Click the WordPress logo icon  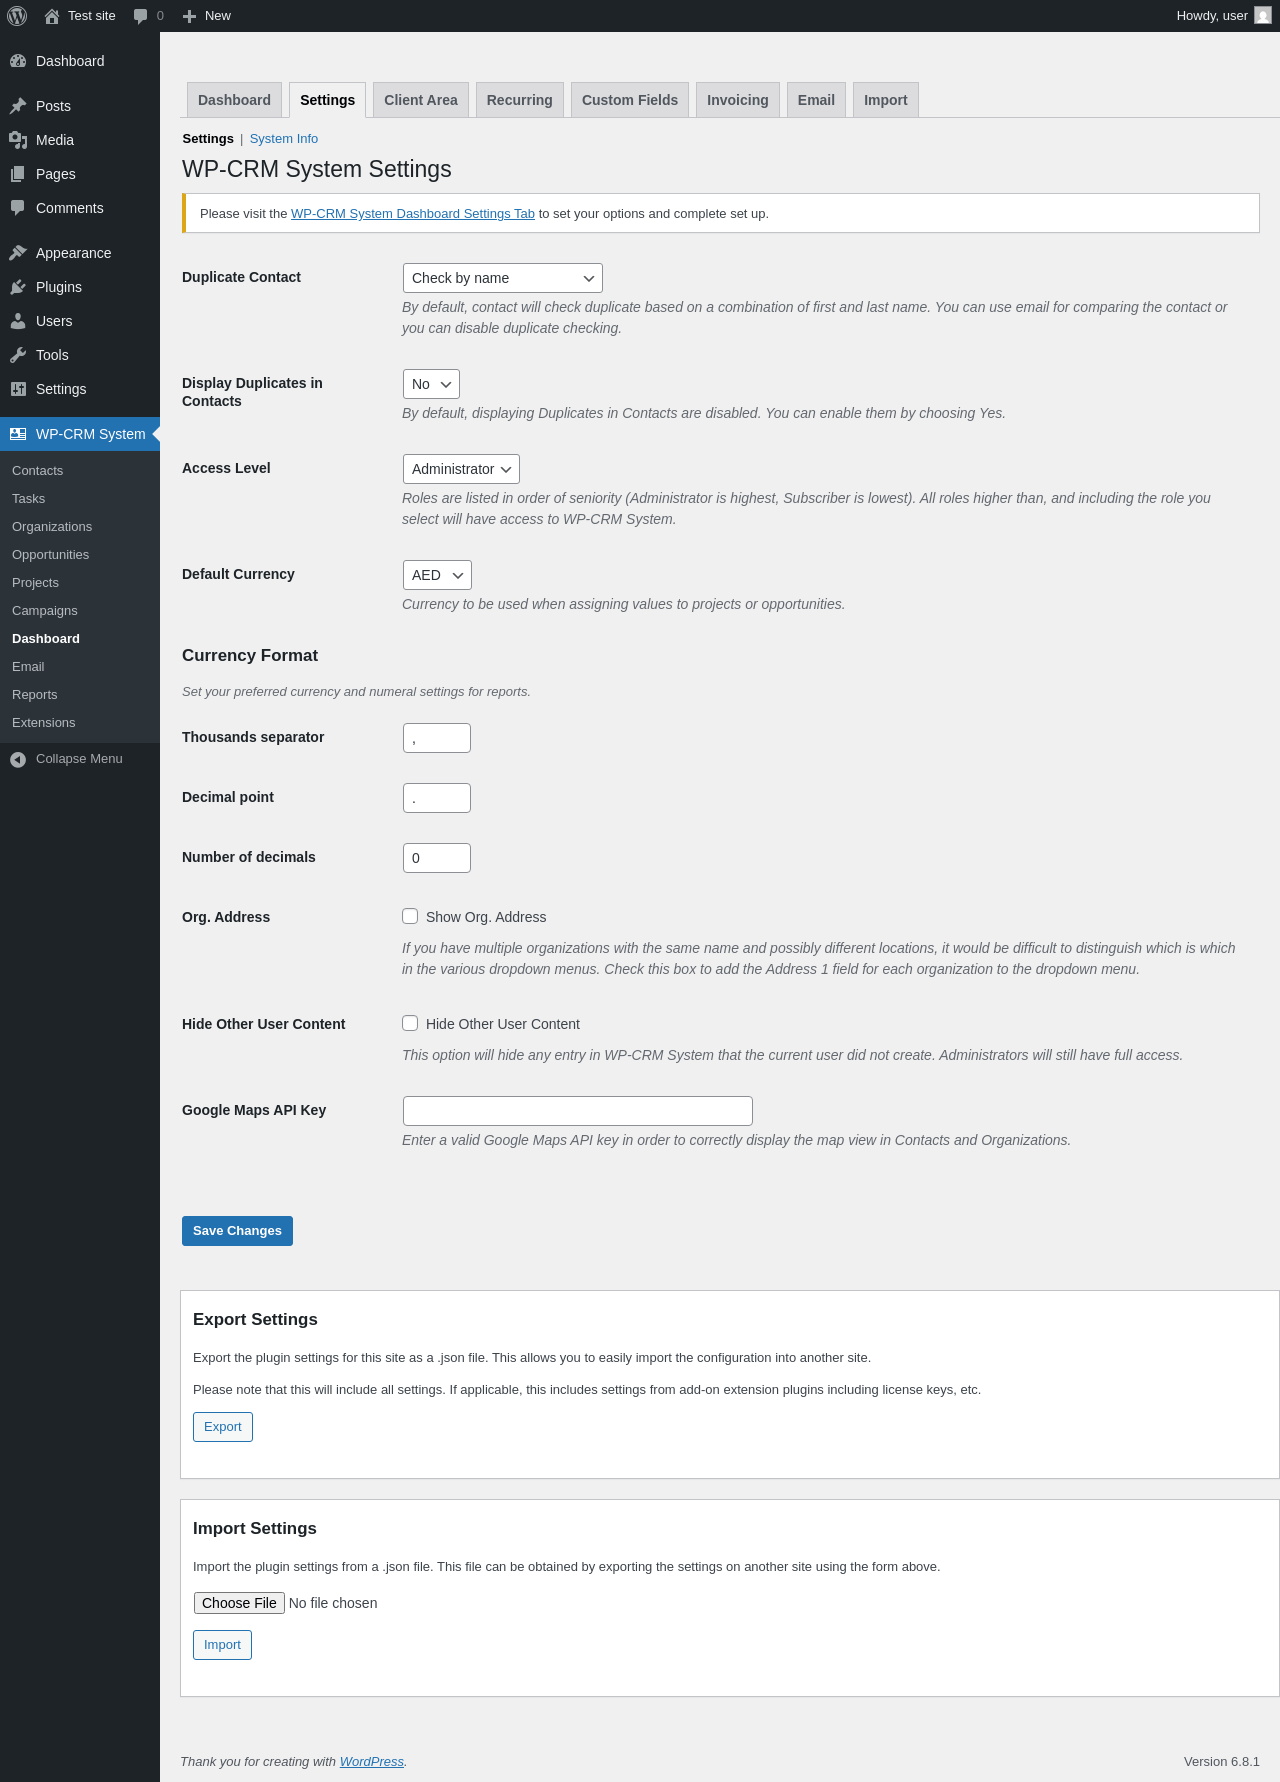point(17,16)
